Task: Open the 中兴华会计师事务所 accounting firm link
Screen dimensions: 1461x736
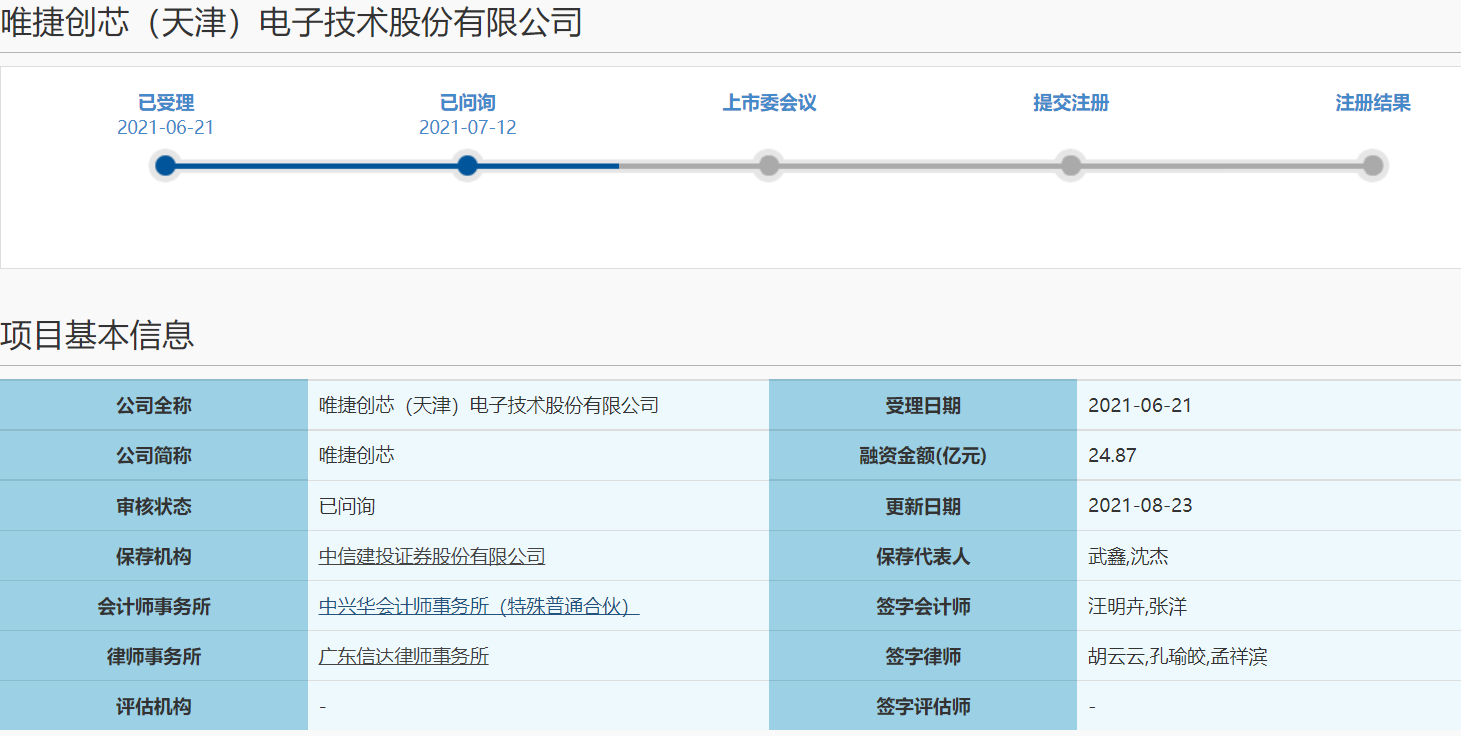Action: point(479,607)
